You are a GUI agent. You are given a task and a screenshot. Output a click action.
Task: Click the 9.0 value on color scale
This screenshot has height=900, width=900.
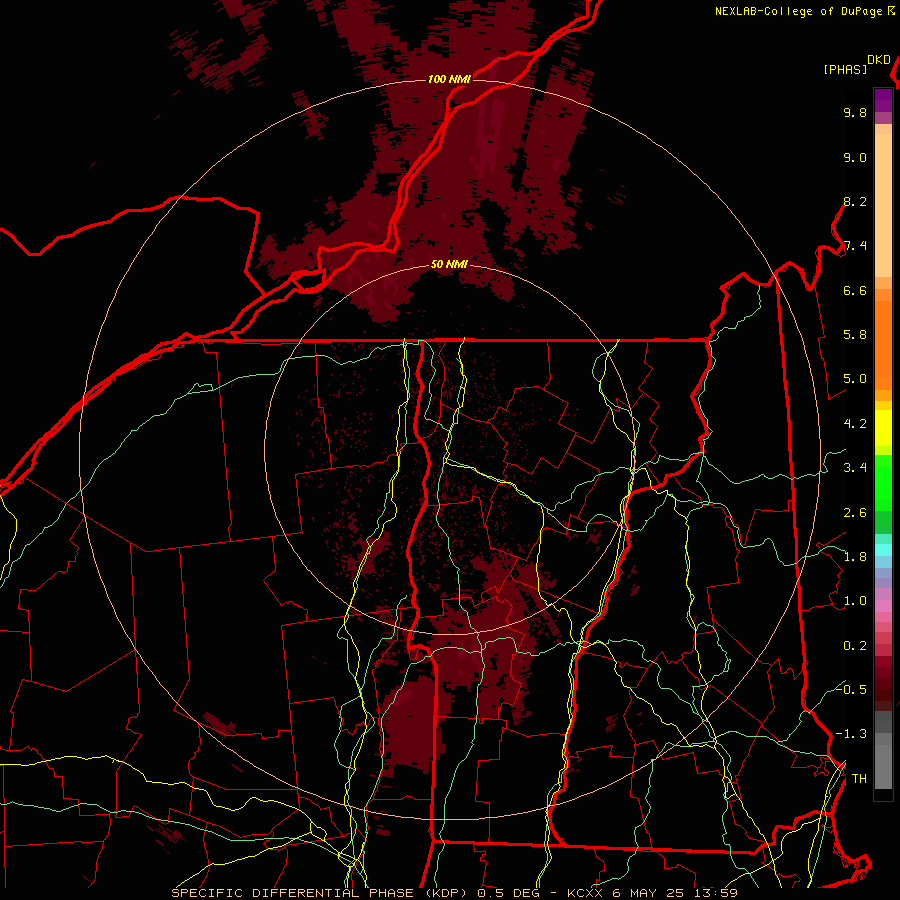(x=855, y=157)
